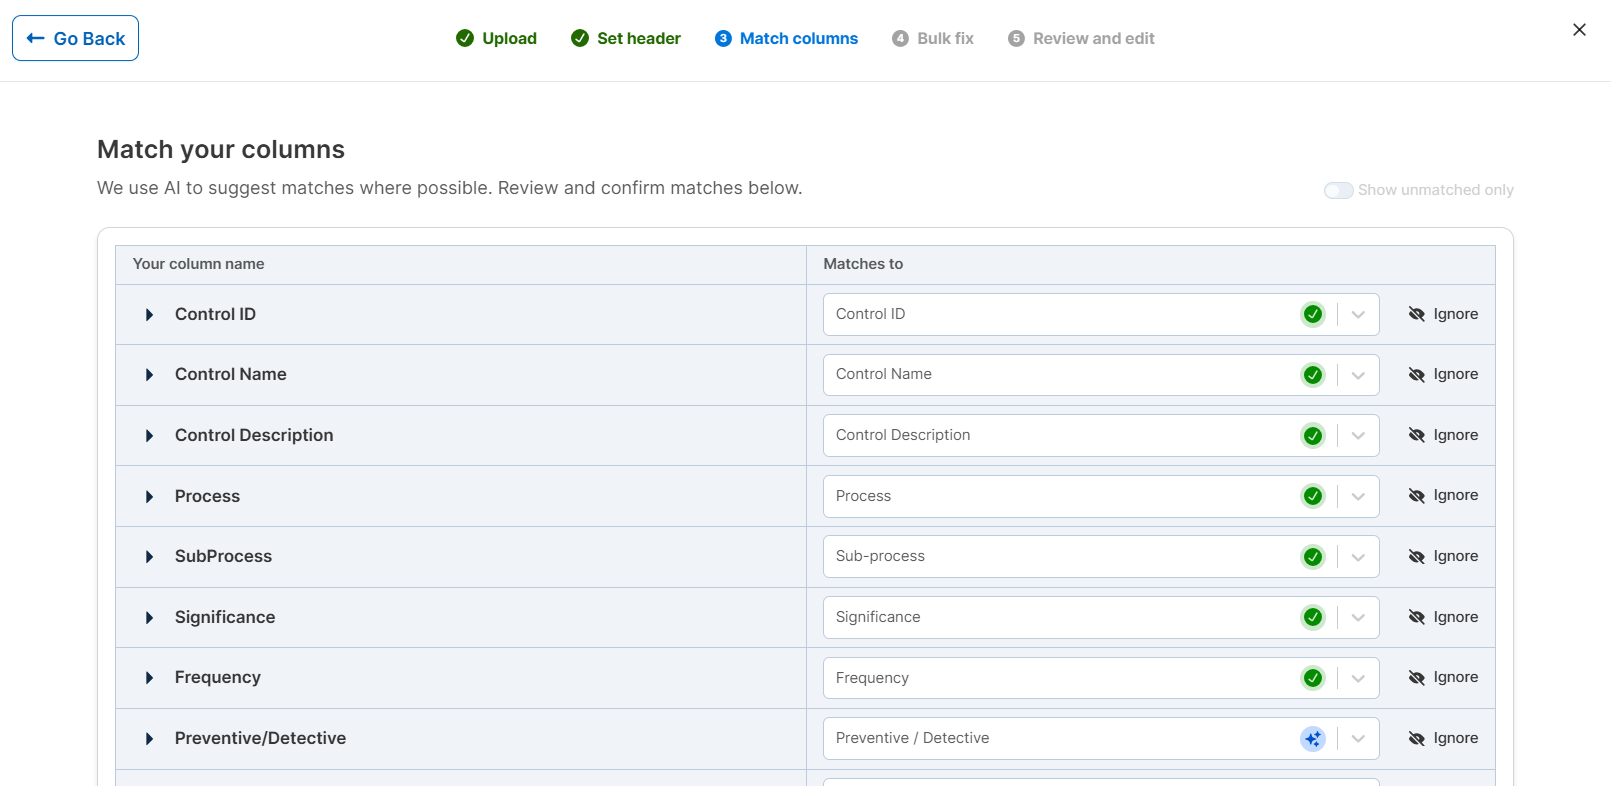
Task: Click the green check icon for Control Name
Action: [x=1313, y=375]
